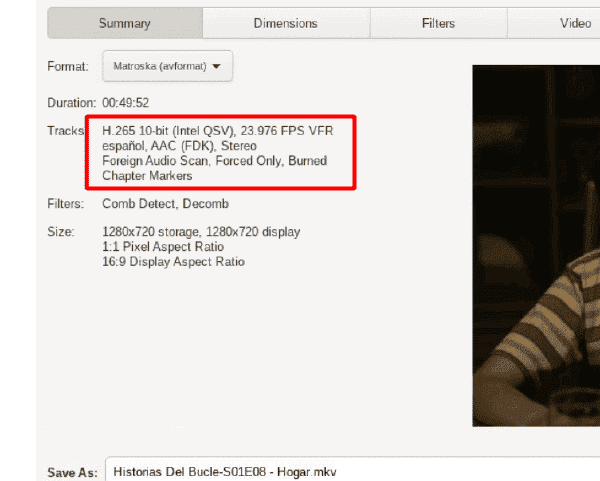This screenshot has width=600, height=481.
Task: Open the Dimensions tab
Action: coord(286,23)
